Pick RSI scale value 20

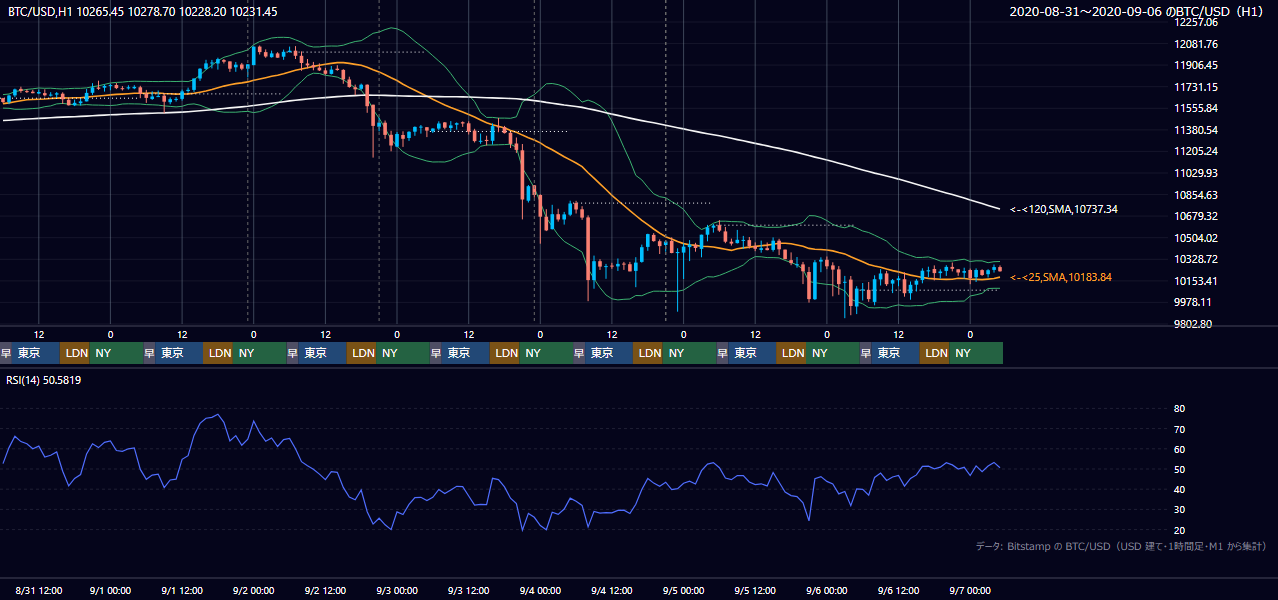[1180, 530]
